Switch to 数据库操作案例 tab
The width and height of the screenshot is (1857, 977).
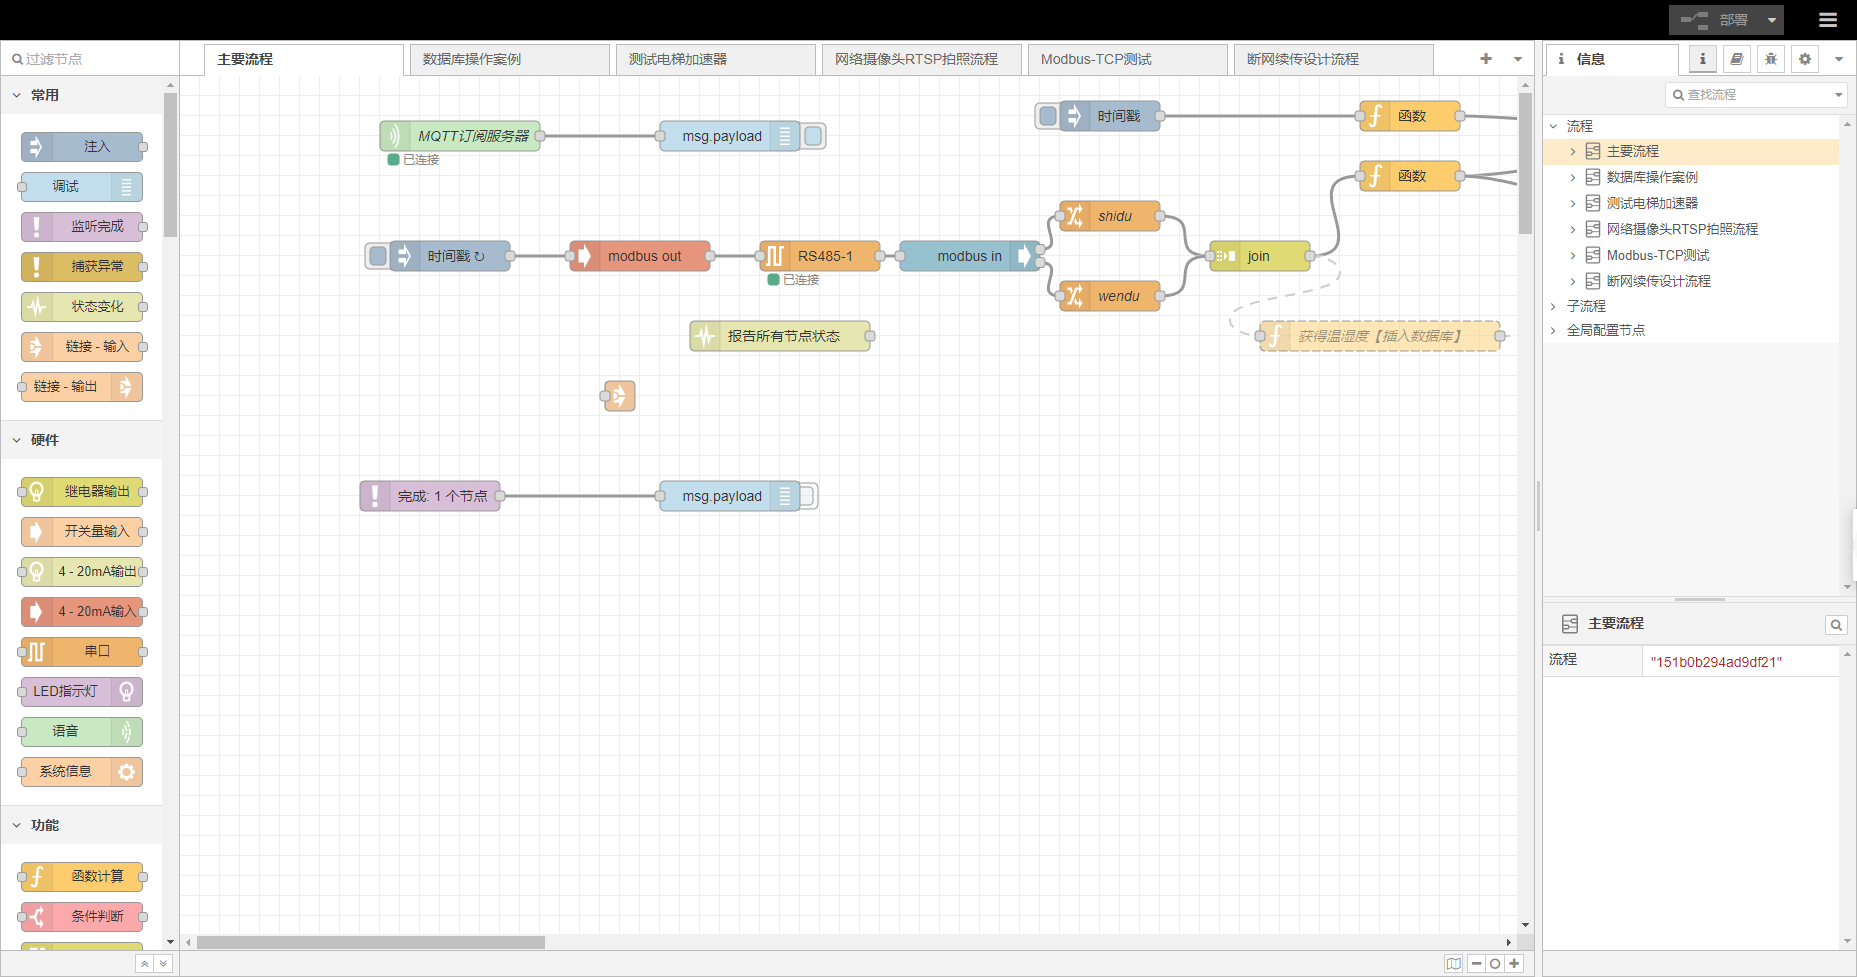coord(510,59)
